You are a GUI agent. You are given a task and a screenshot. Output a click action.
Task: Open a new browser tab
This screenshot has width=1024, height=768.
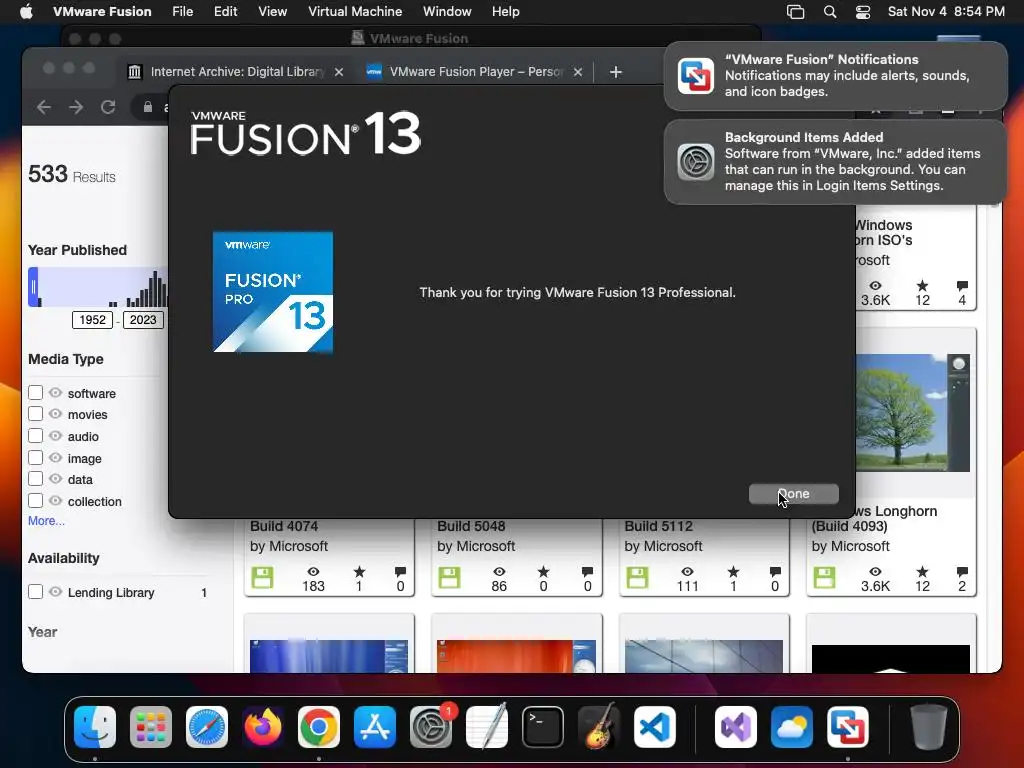(x=616, y=72)
